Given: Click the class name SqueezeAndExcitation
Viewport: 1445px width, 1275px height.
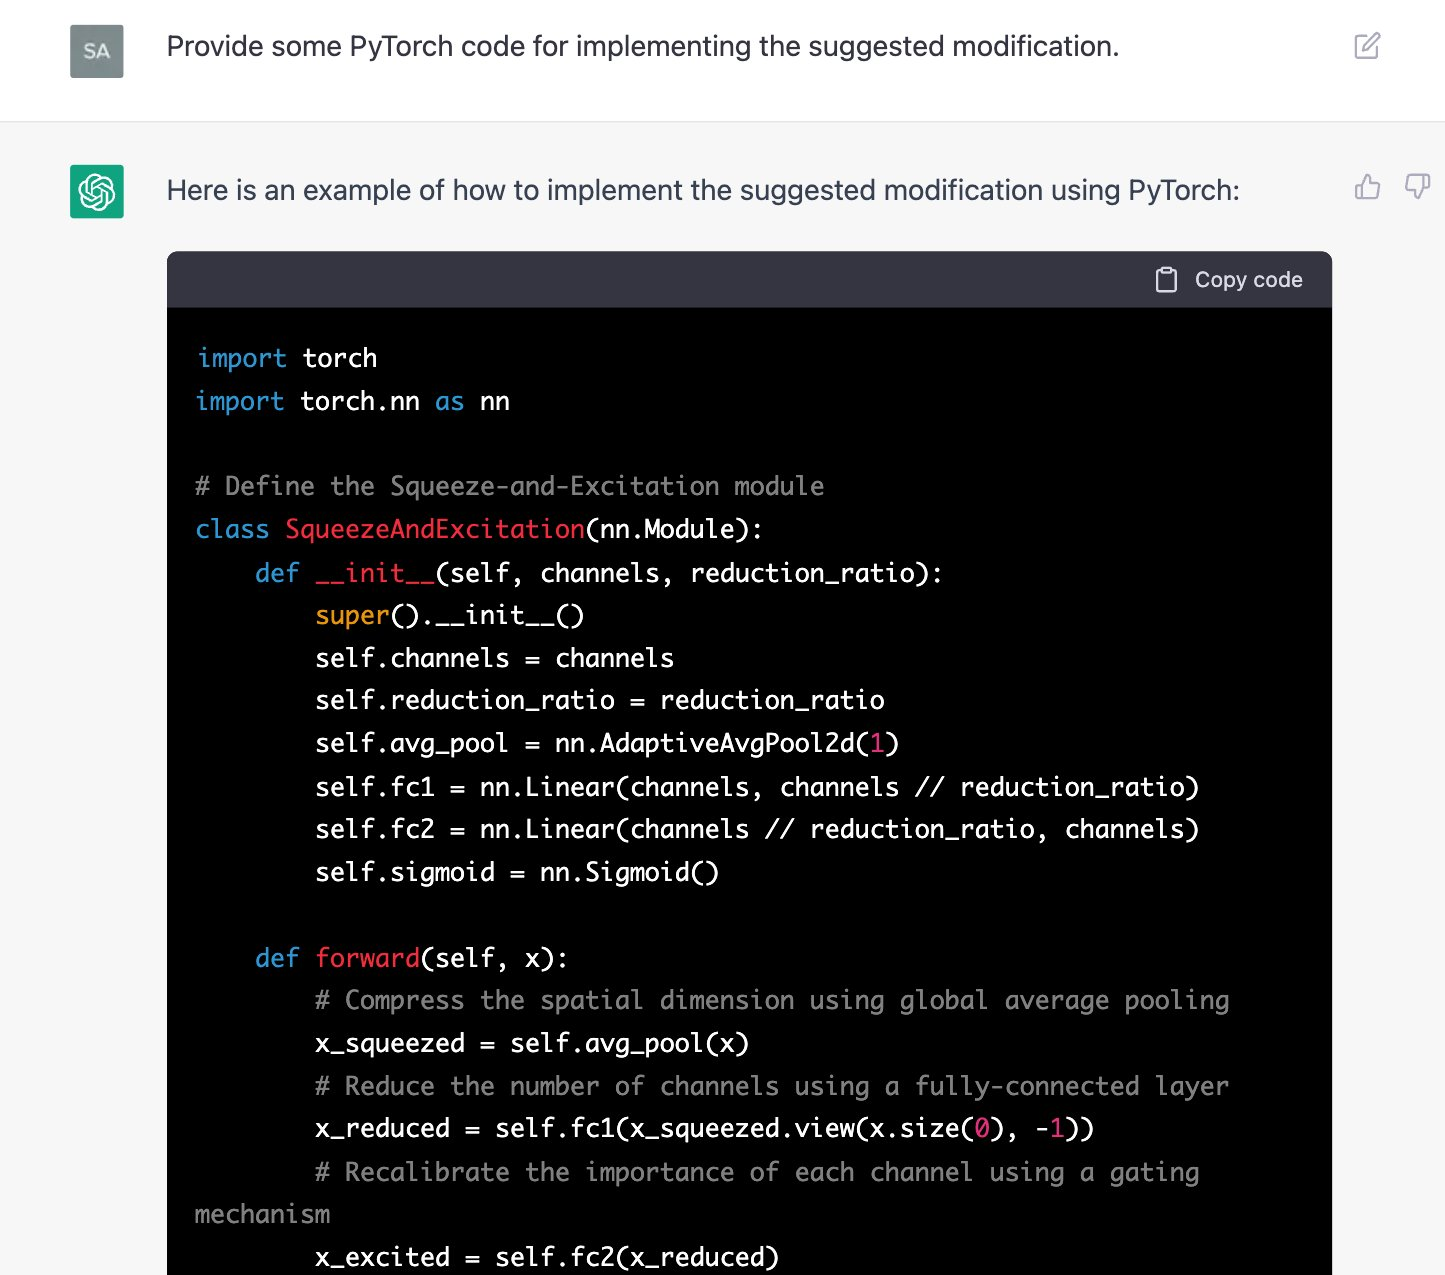Looking at the screenshot, I should click(435, 529).
